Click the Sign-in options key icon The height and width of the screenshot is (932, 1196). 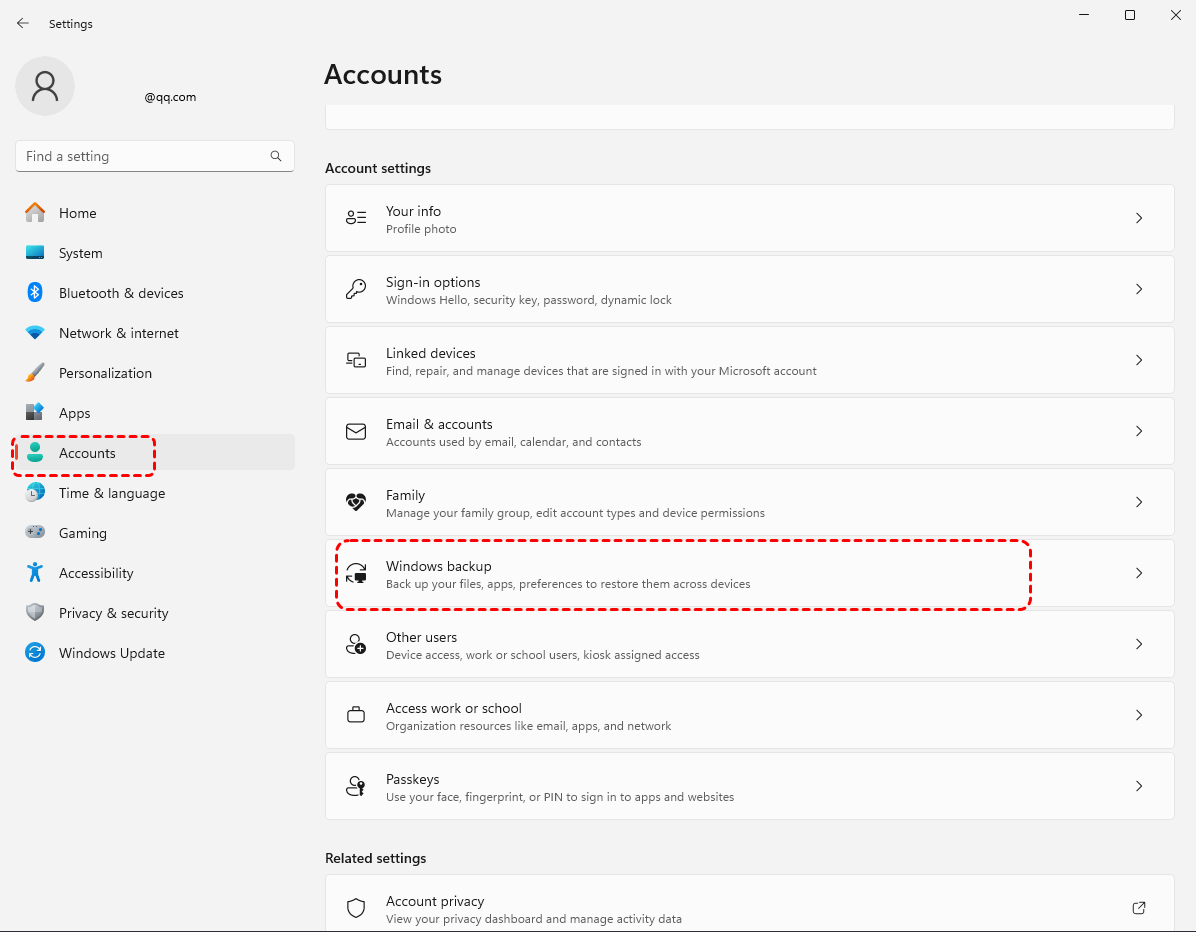click(x=356, y=289)
